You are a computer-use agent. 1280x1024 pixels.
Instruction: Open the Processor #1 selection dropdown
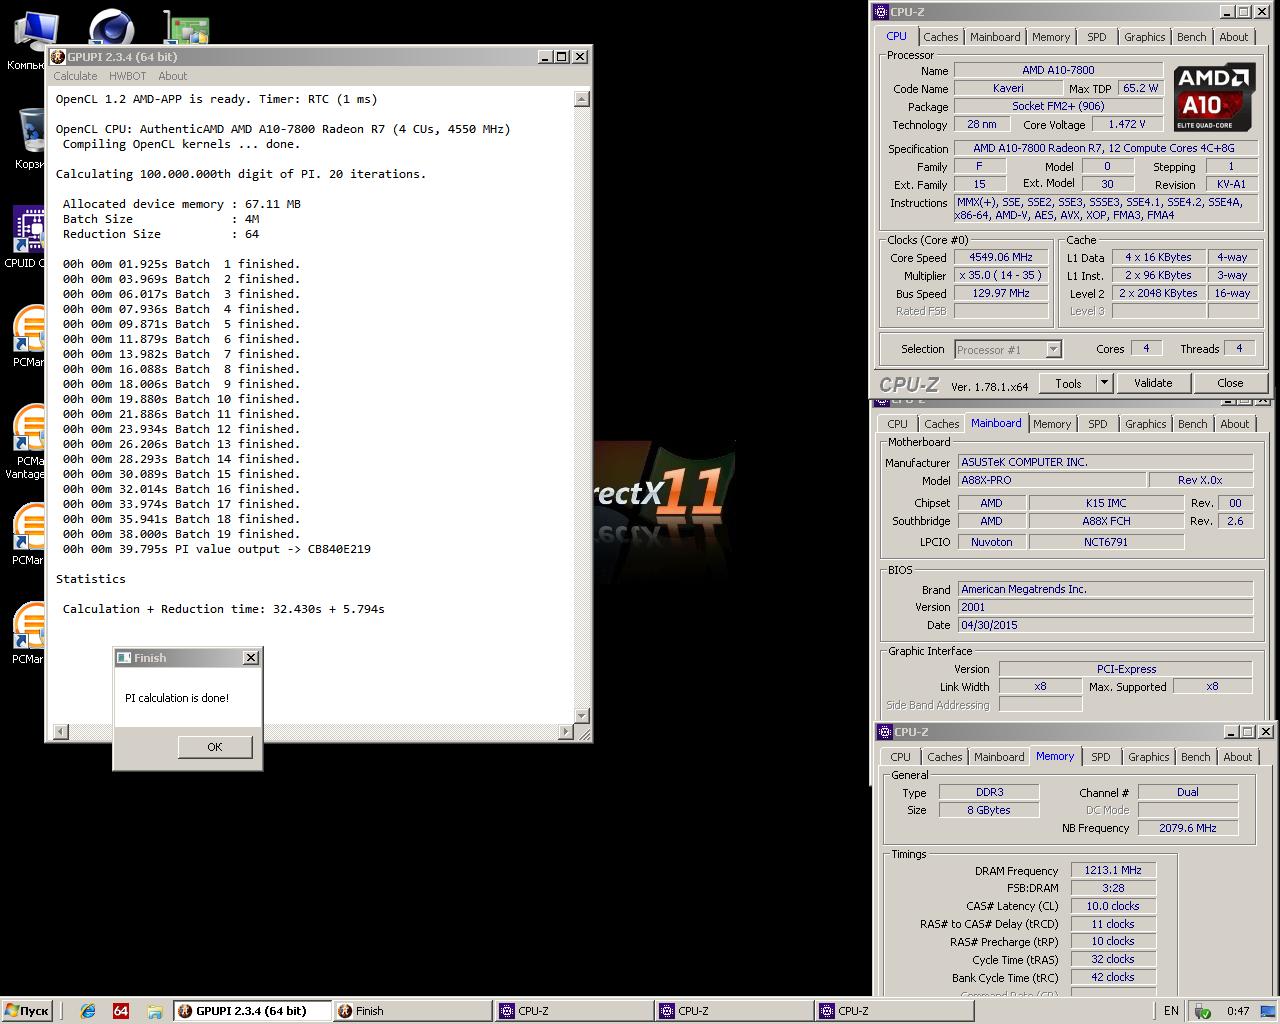tap(1007, 349)
